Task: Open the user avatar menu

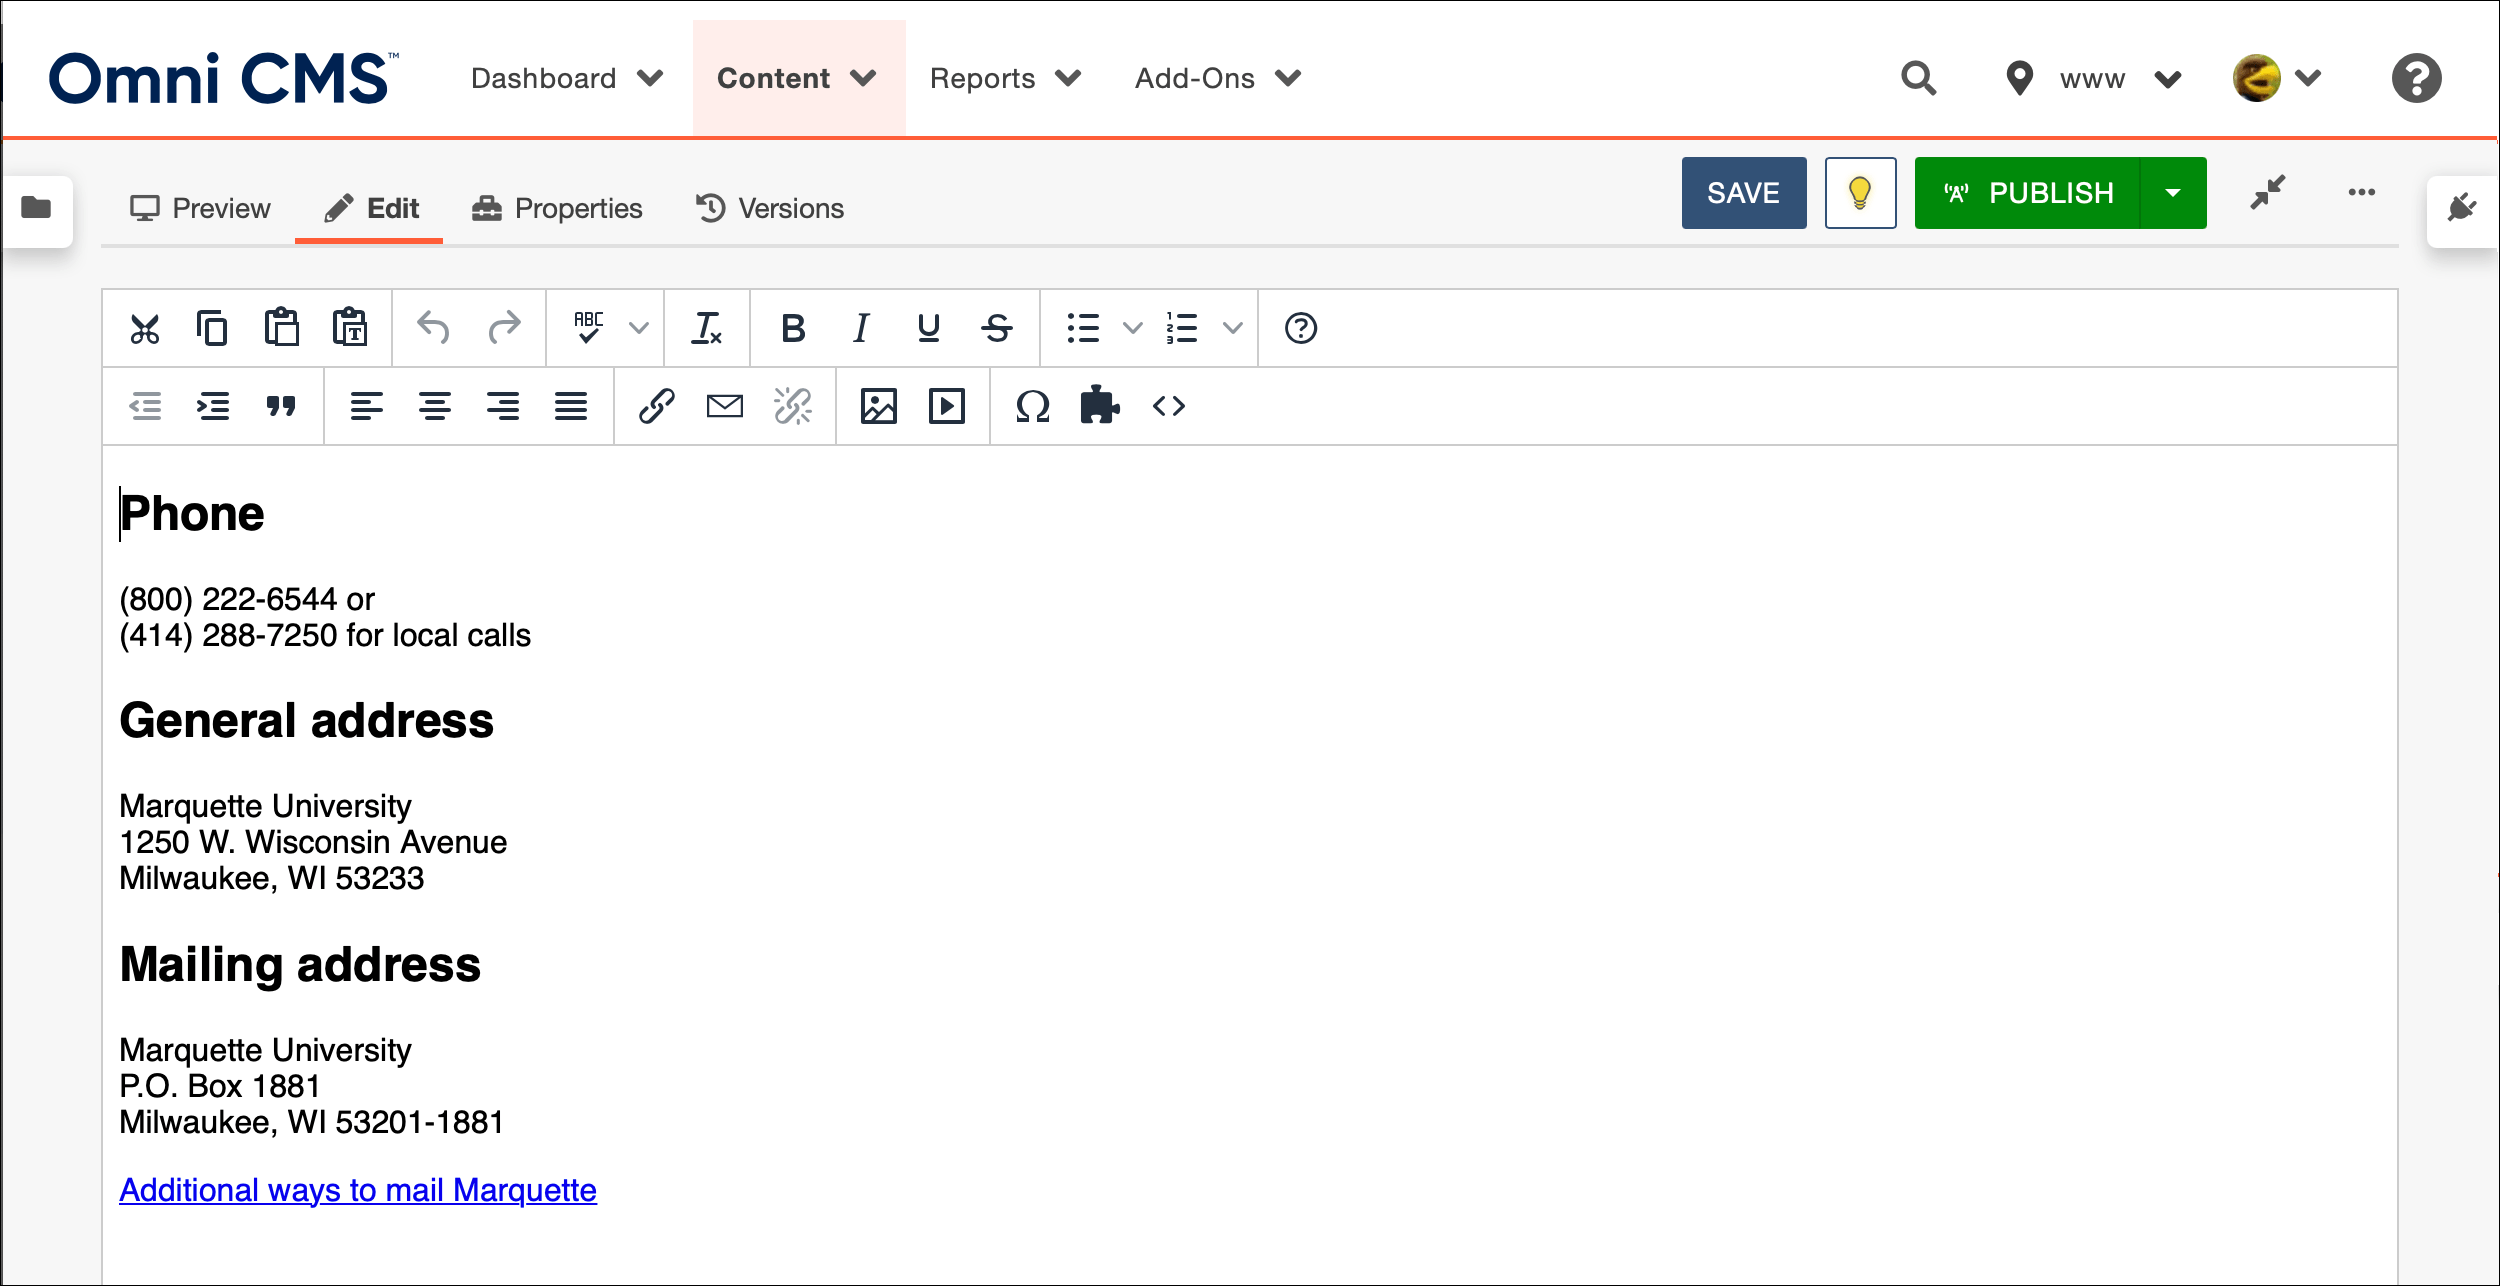Action: [2276, 78]
